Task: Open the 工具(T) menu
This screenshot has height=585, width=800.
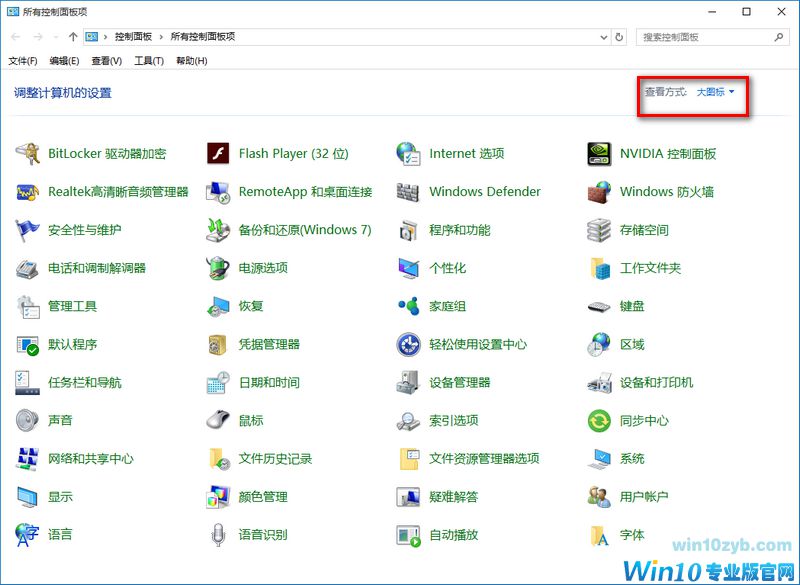Action: point(148,60)
